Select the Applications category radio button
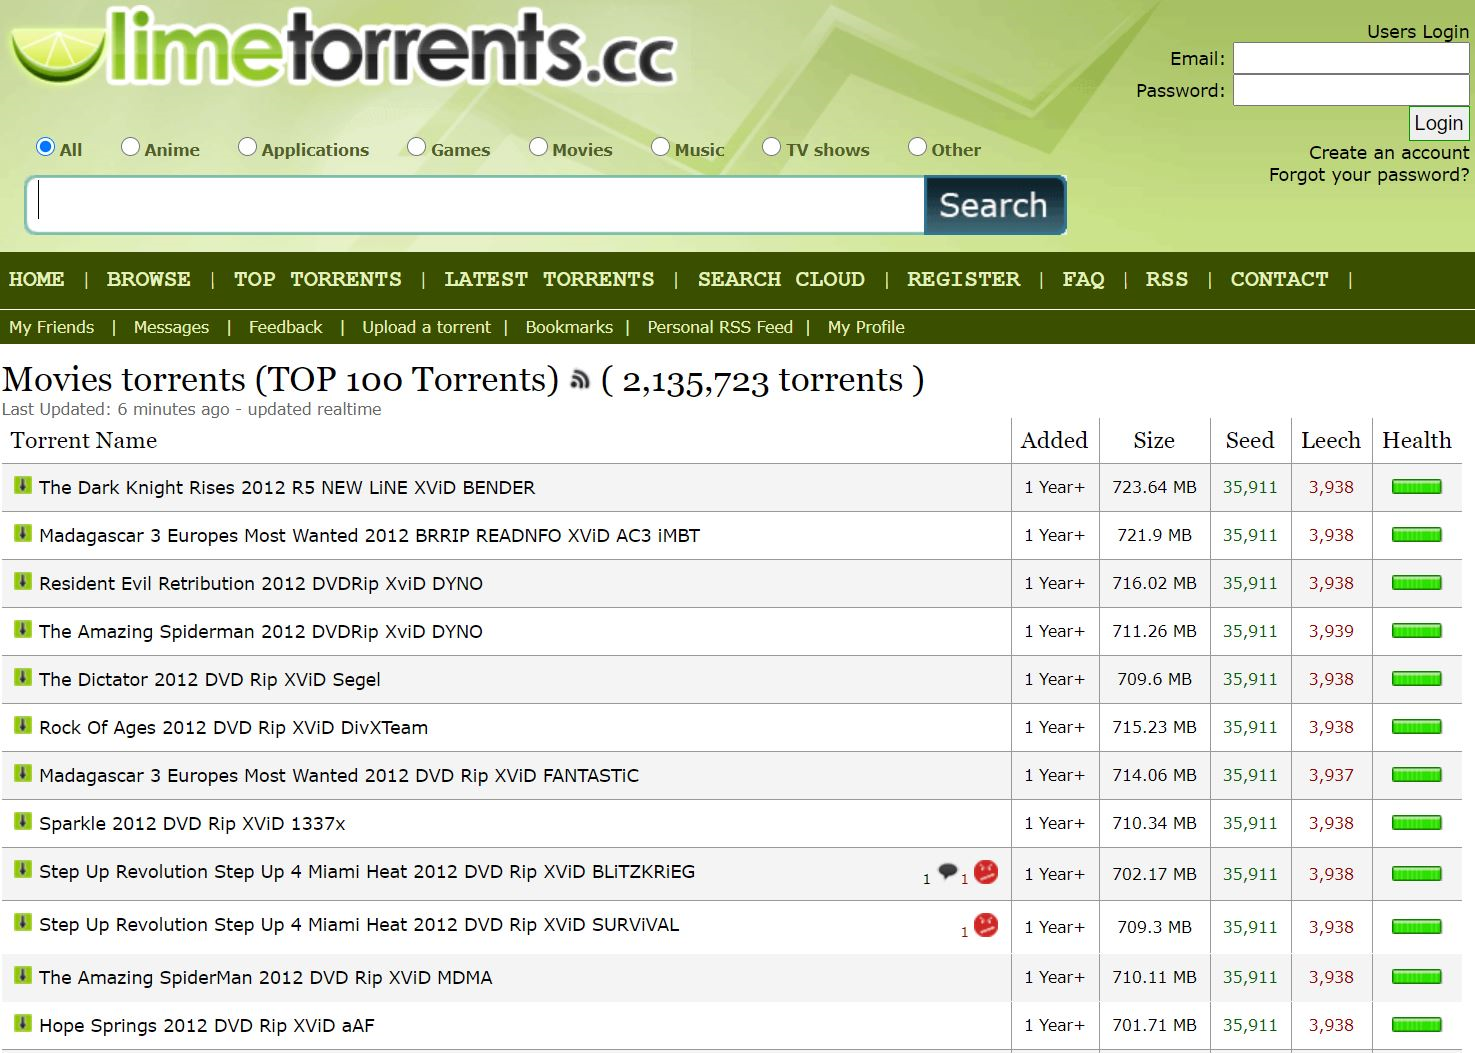Image resolution: width=1475 pixels, height=1053 pixels. [x=247, y=147]
